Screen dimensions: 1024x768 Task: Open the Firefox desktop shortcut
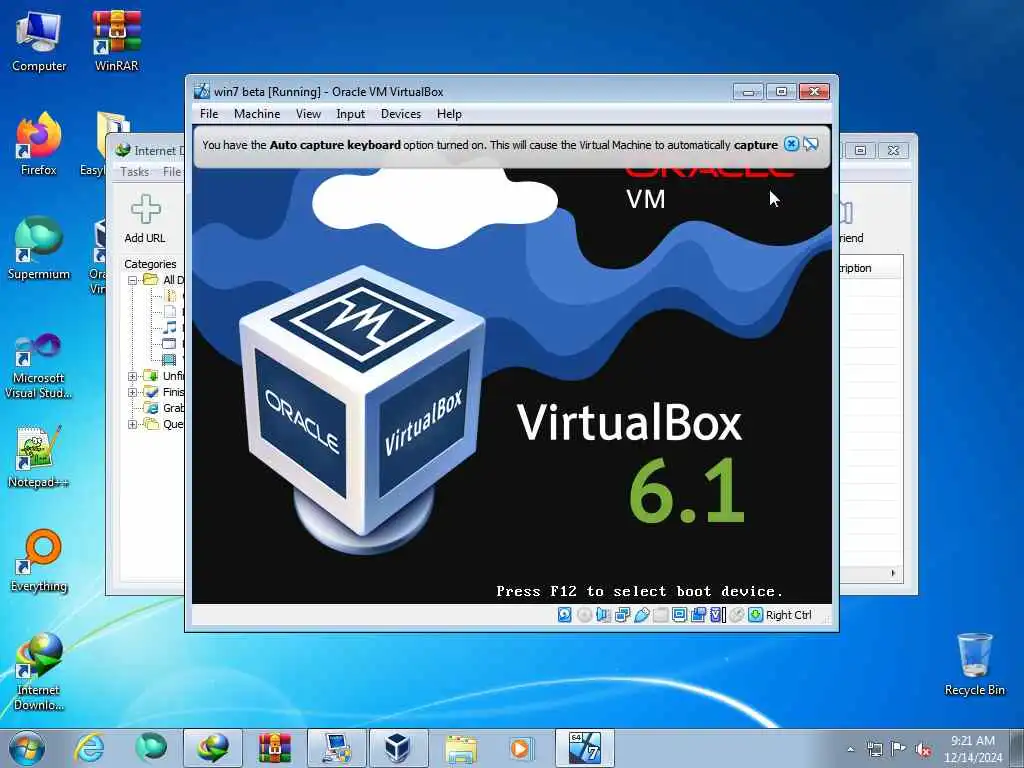coord(39,144)
